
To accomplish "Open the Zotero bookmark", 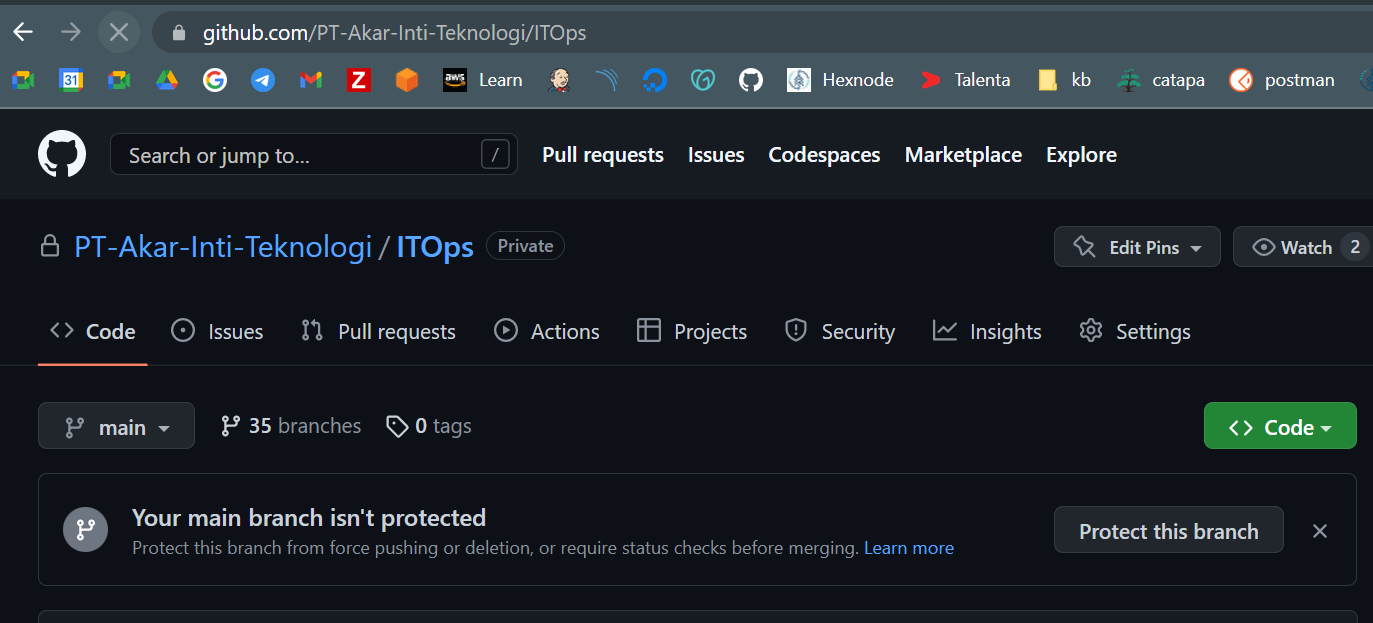I will click(x=359, y=79).
